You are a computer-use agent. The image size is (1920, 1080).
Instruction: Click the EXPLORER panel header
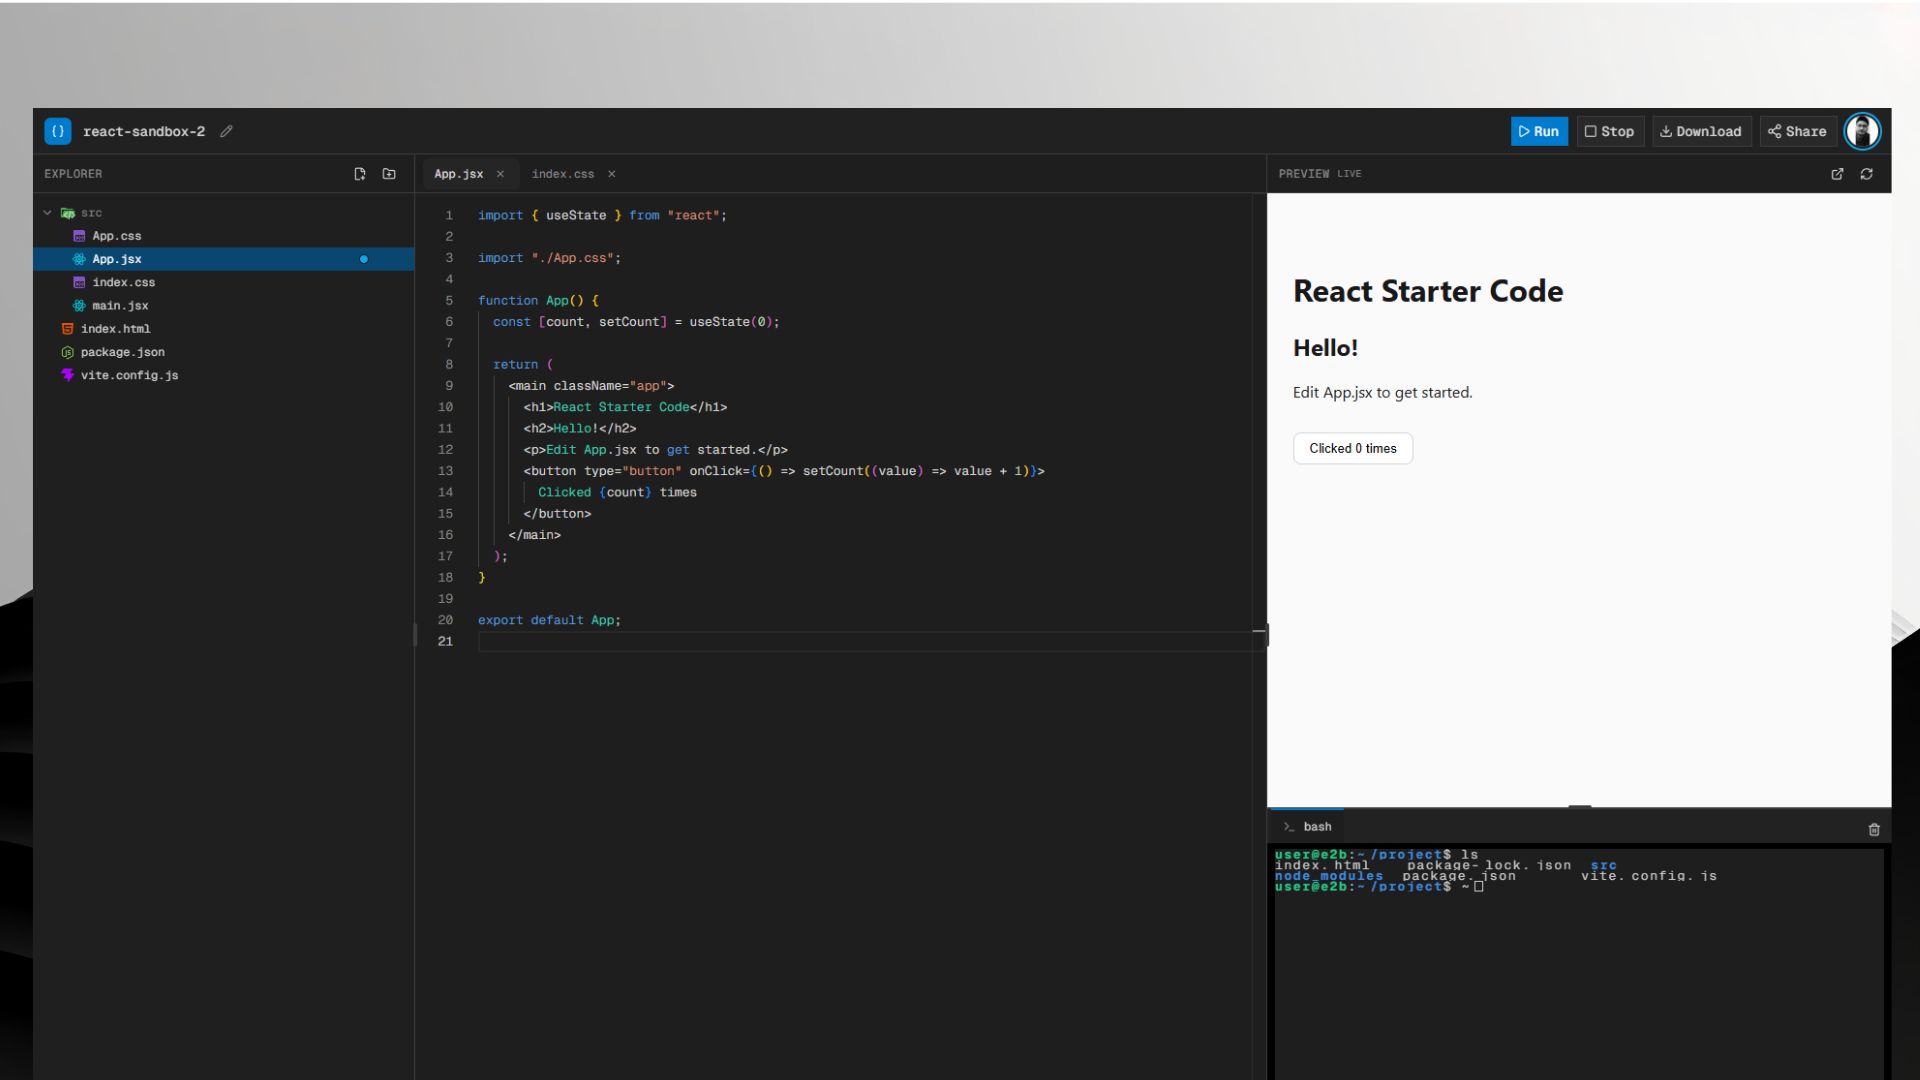point(73,174)
